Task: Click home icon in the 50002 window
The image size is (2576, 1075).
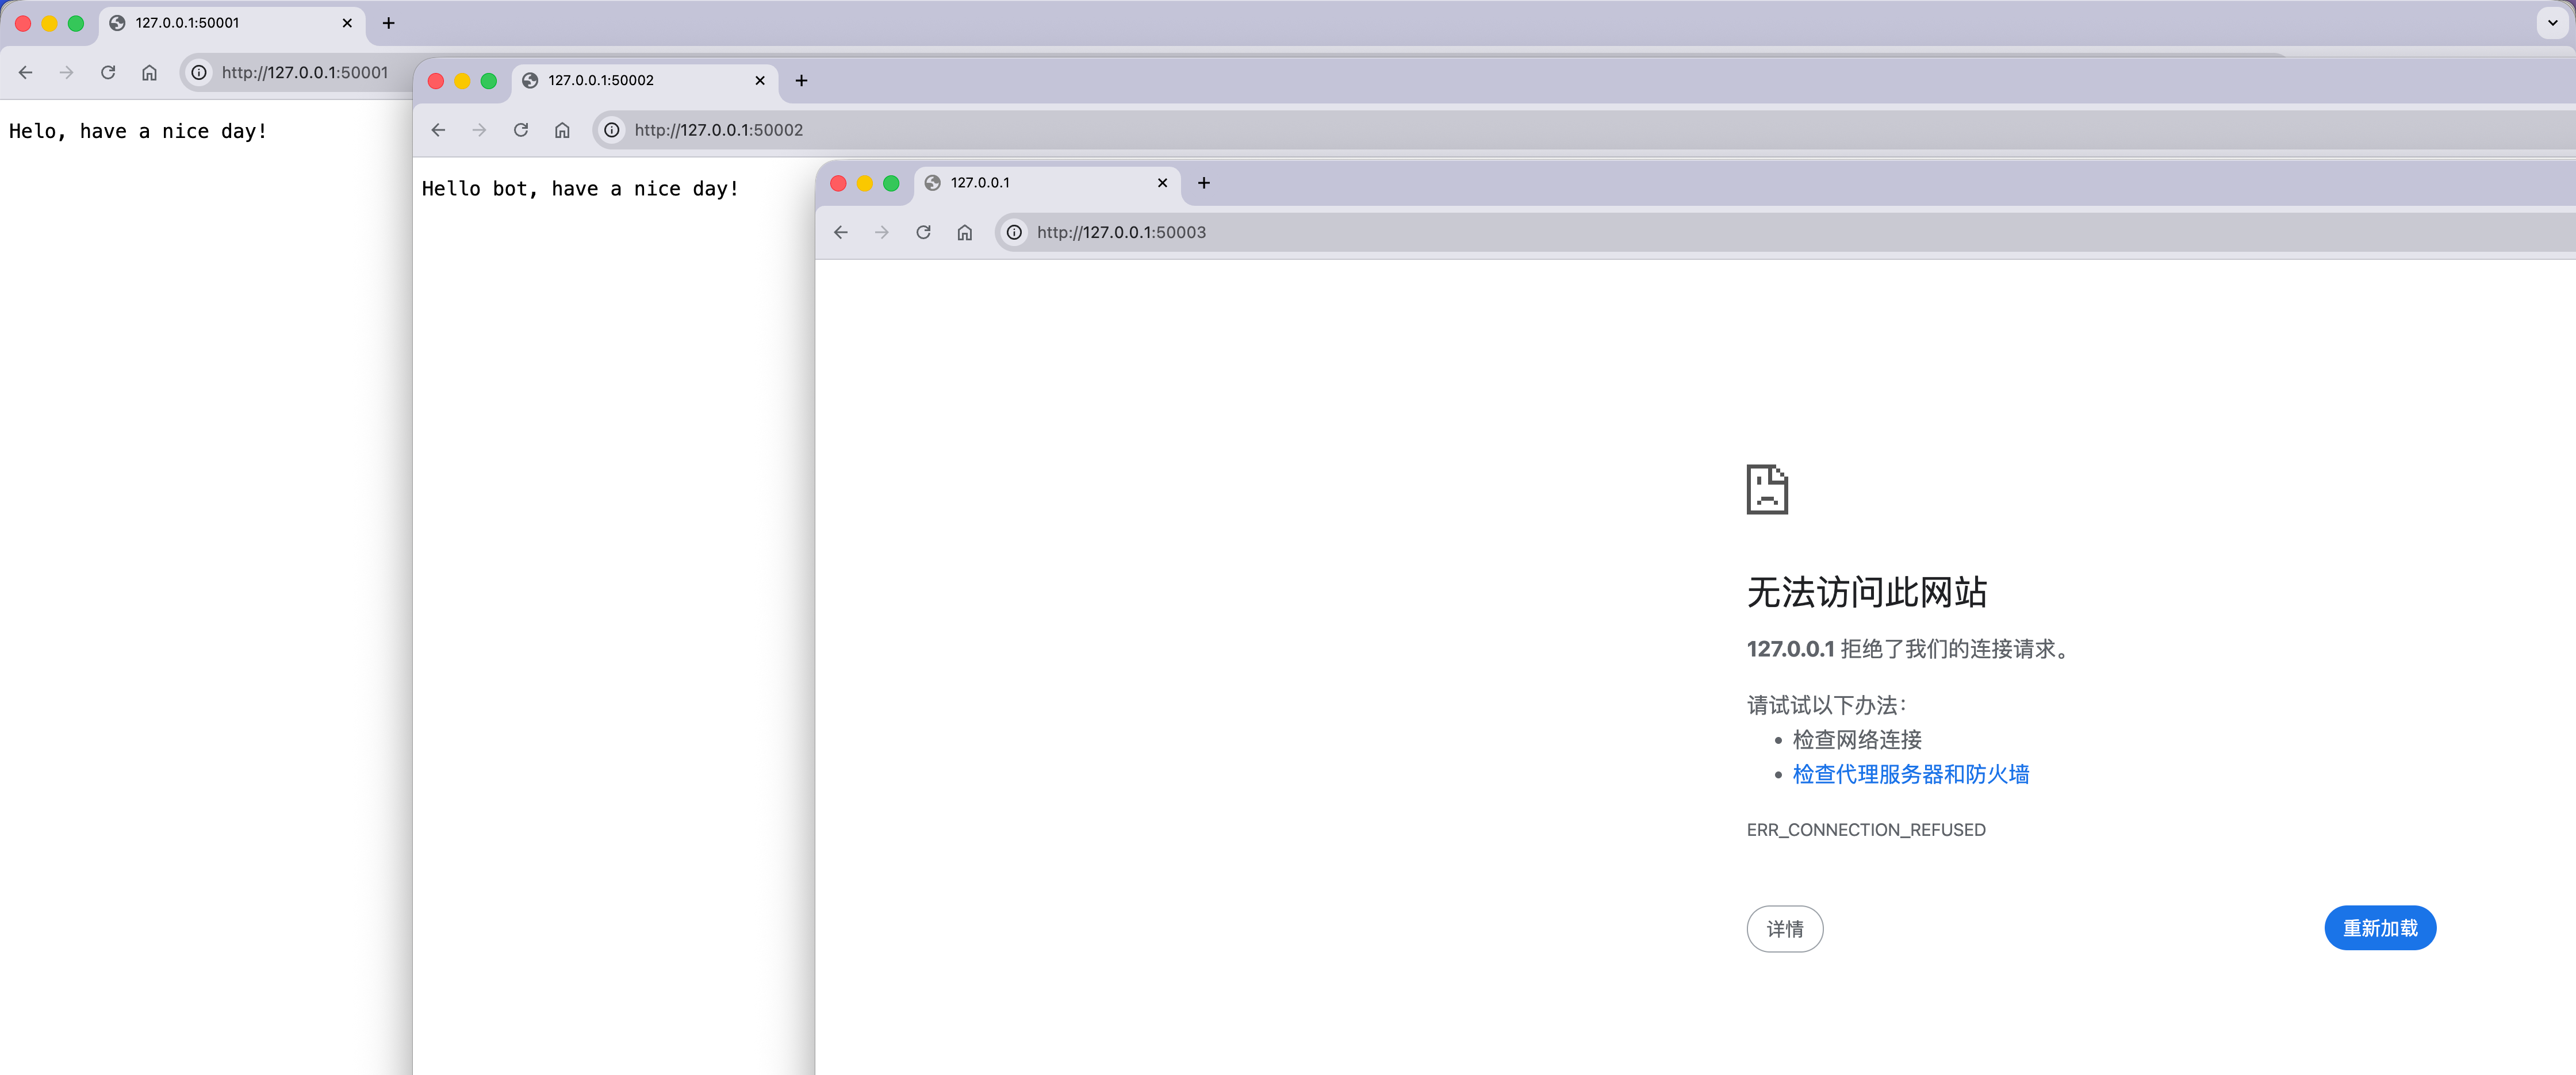Action: 562,130
